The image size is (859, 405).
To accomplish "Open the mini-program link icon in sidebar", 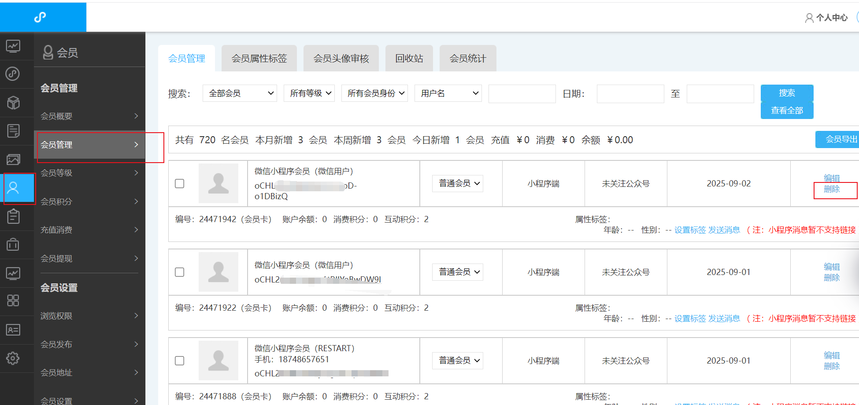I will (13, 74).
